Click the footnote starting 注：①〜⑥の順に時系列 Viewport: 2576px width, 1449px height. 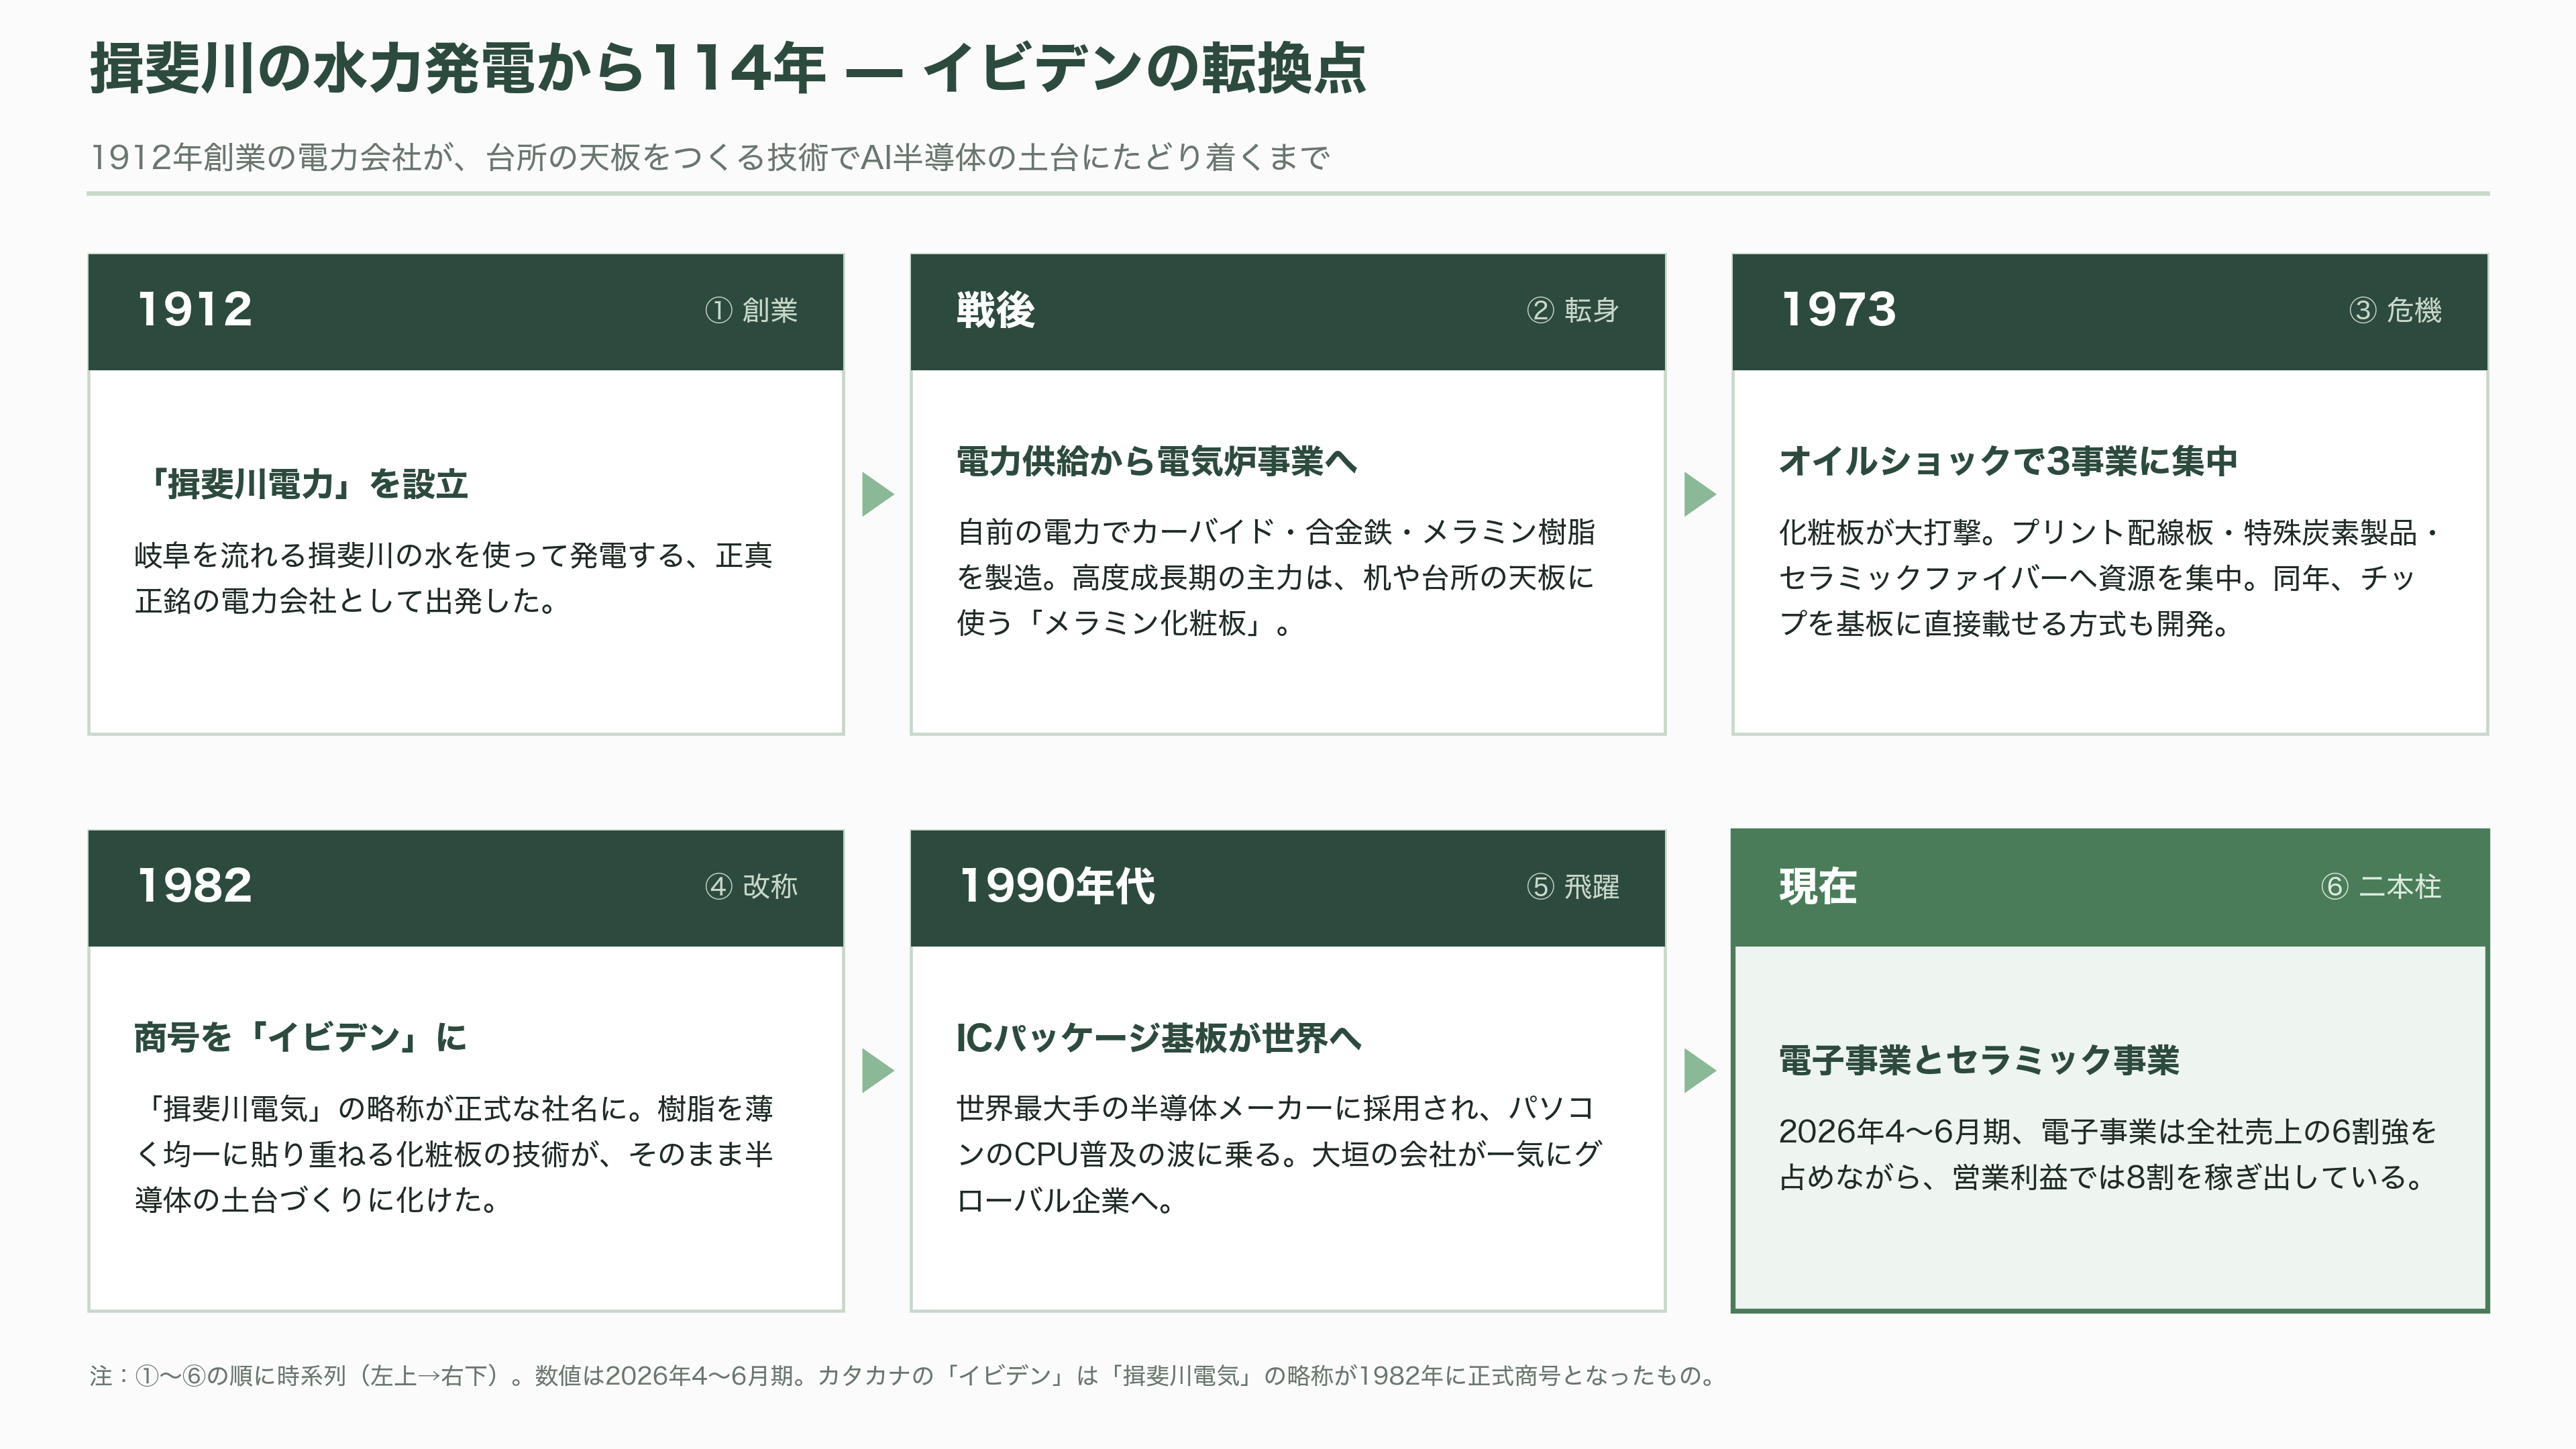click(903, 1376)
